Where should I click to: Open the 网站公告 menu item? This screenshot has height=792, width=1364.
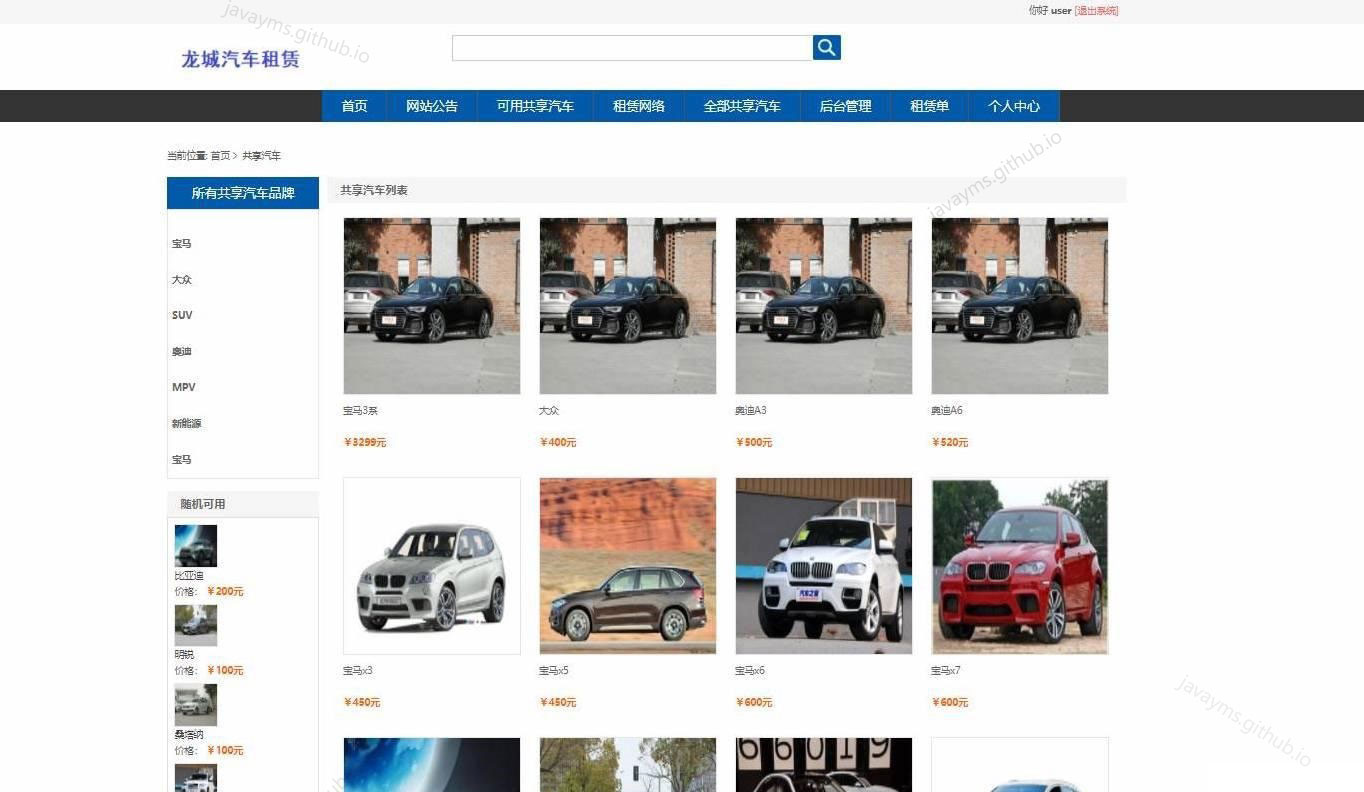pos(432,106)
